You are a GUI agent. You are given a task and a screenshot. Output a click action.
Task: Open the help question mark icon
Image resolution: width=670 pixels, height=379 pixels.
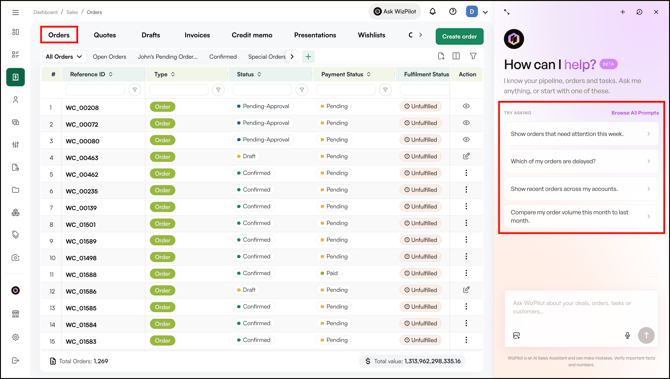(x=453, y=12)
